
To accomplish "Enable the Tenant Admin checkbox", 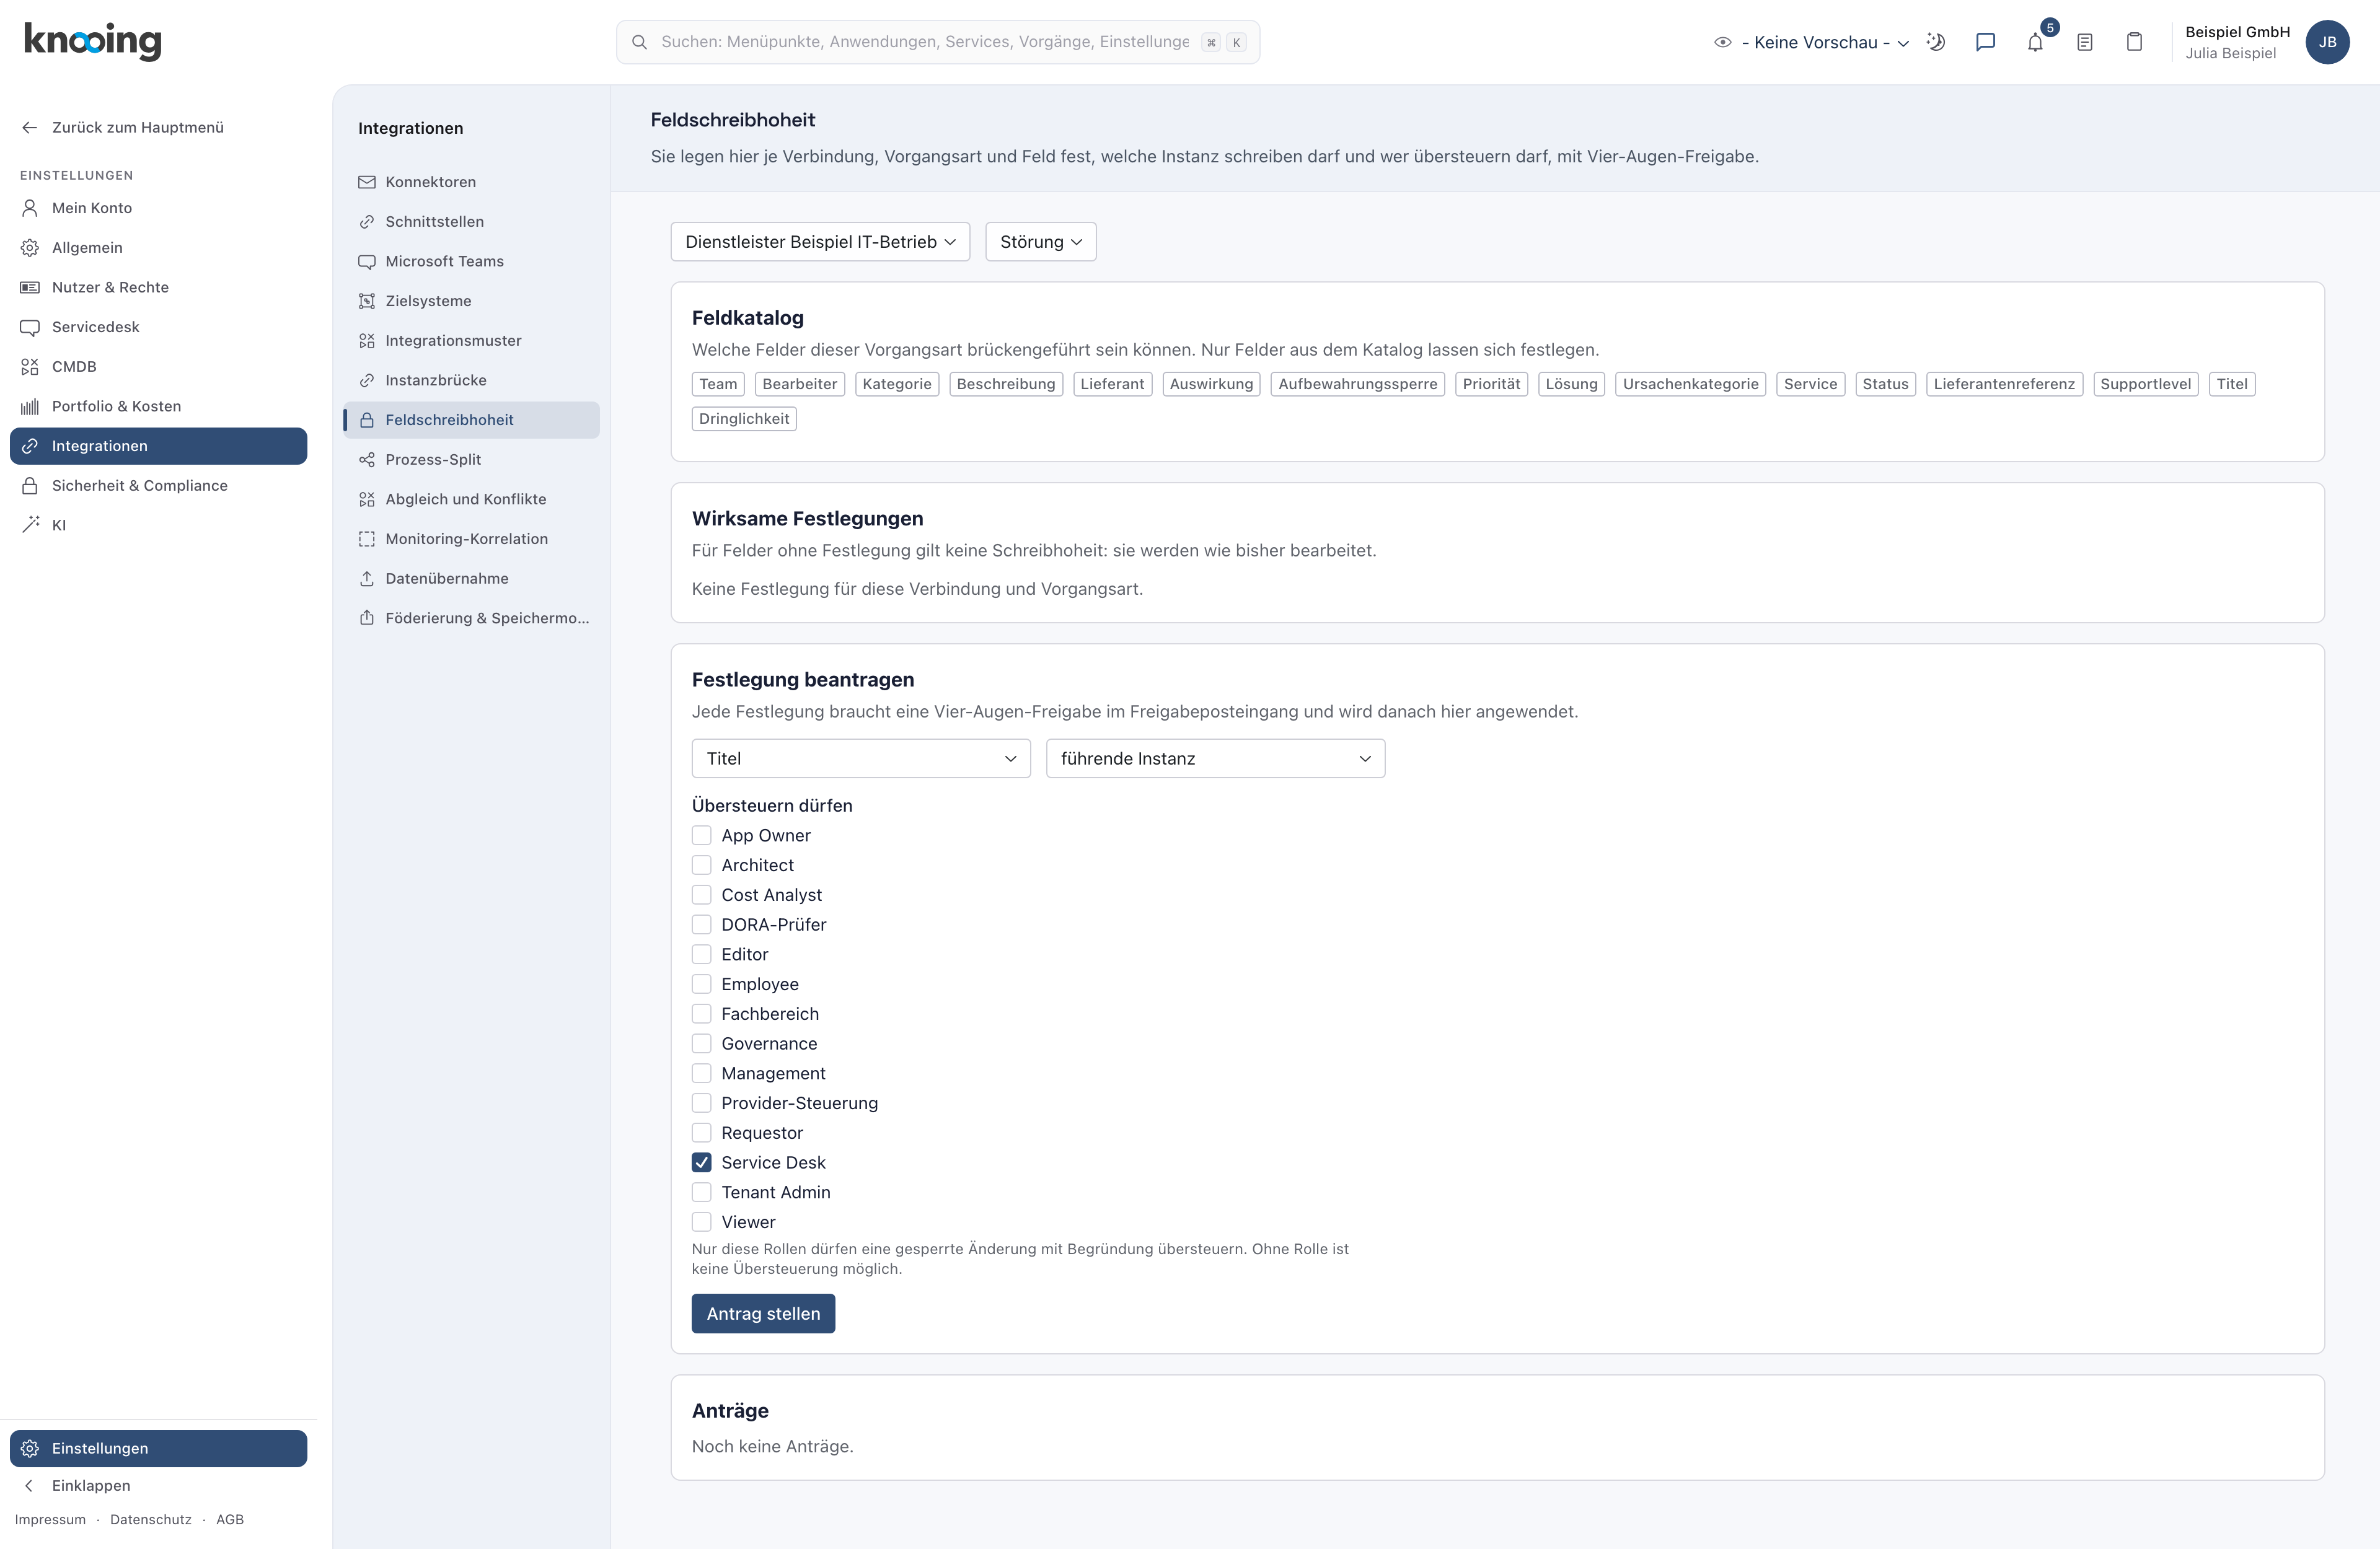I will 702,1192.
